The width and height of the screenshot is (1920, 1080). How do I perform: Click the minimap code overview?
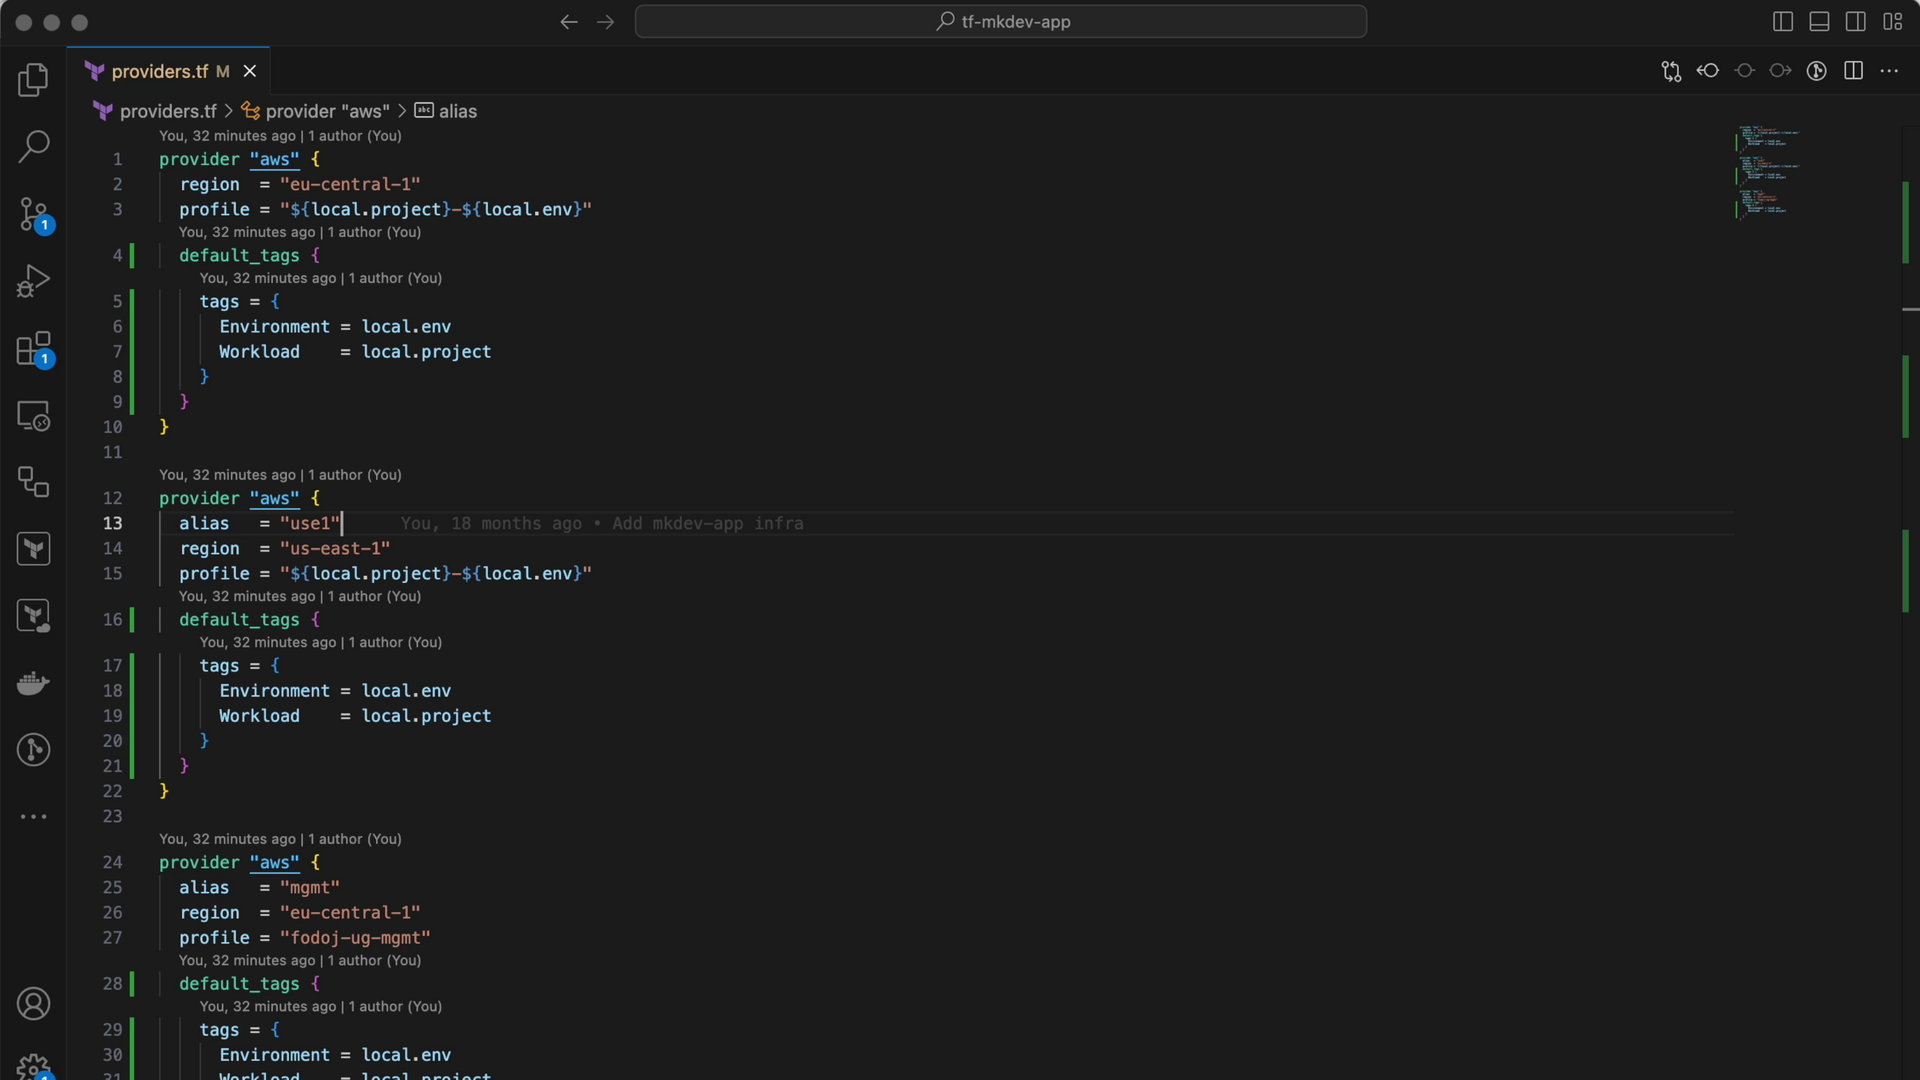point(1767,171)
